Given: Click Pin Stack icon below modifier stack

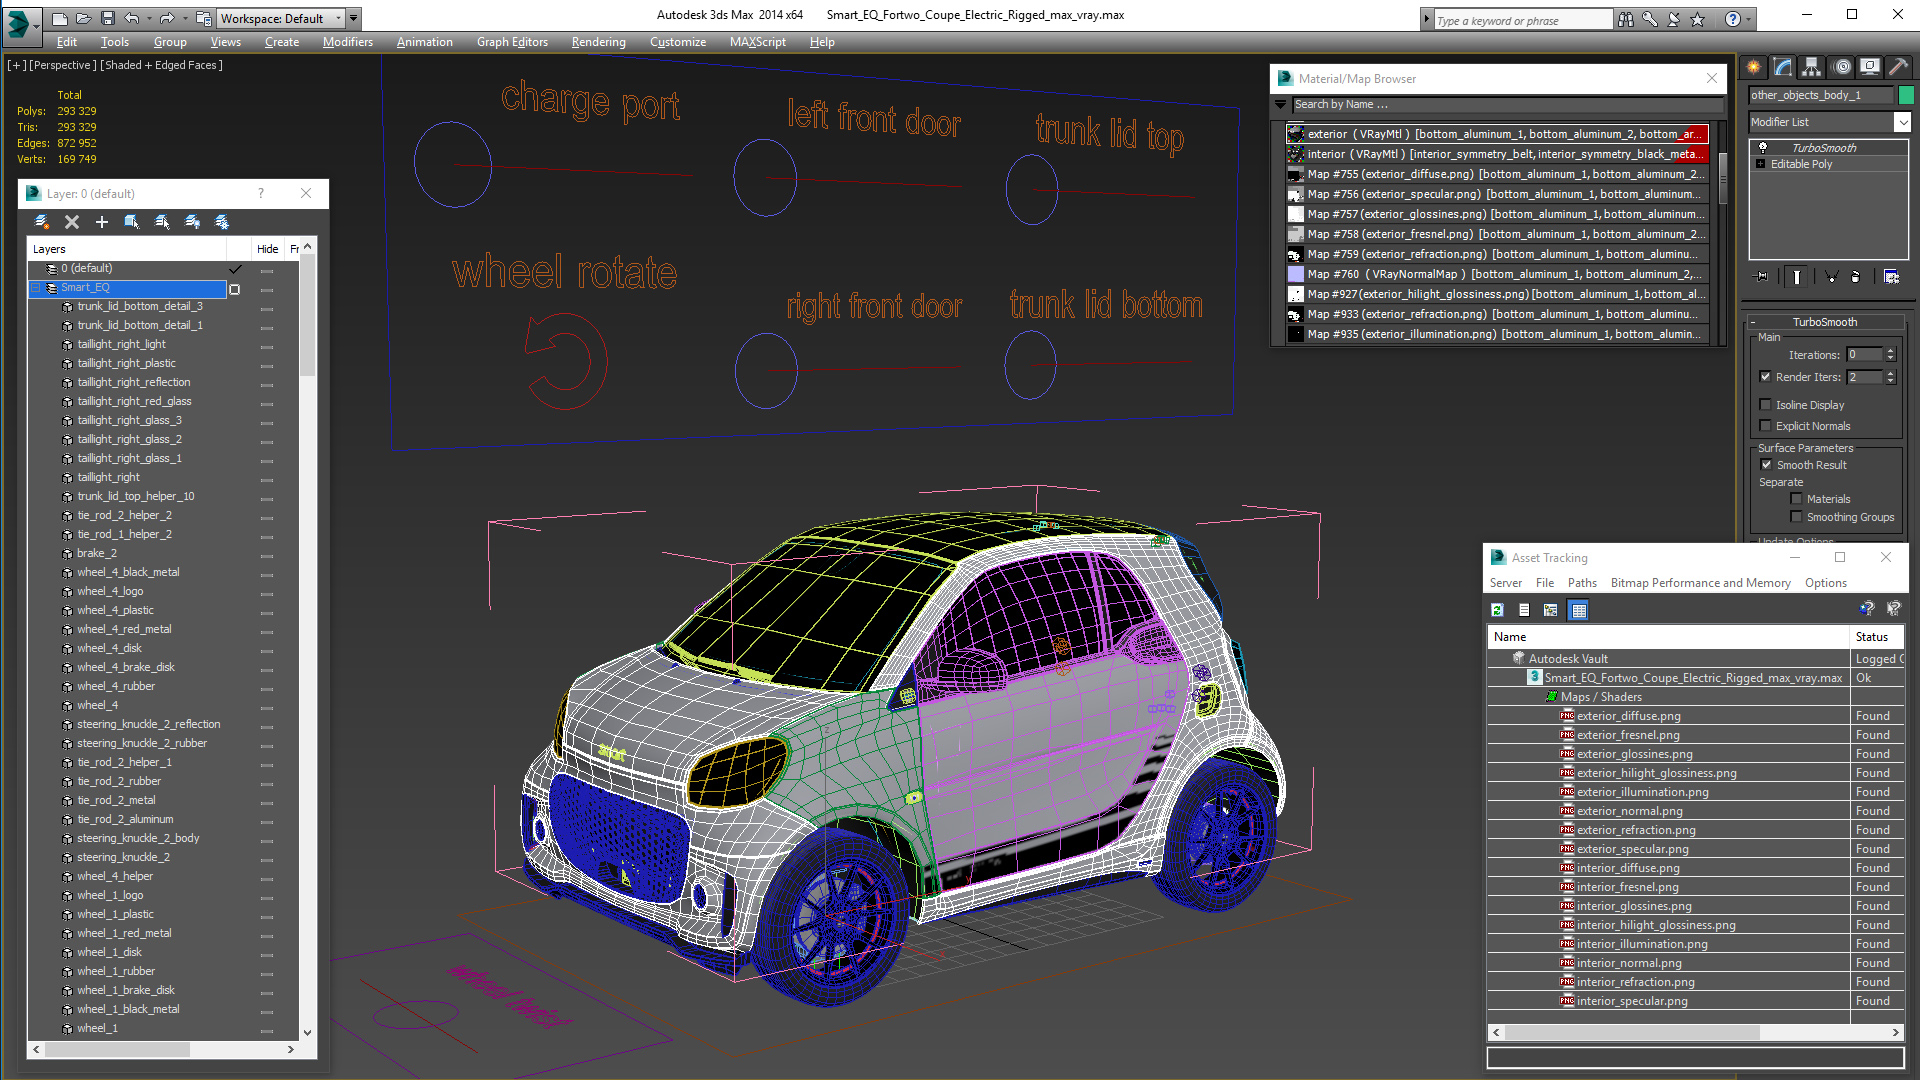Looking at the screenshot, I should [x=1762, y=277].
